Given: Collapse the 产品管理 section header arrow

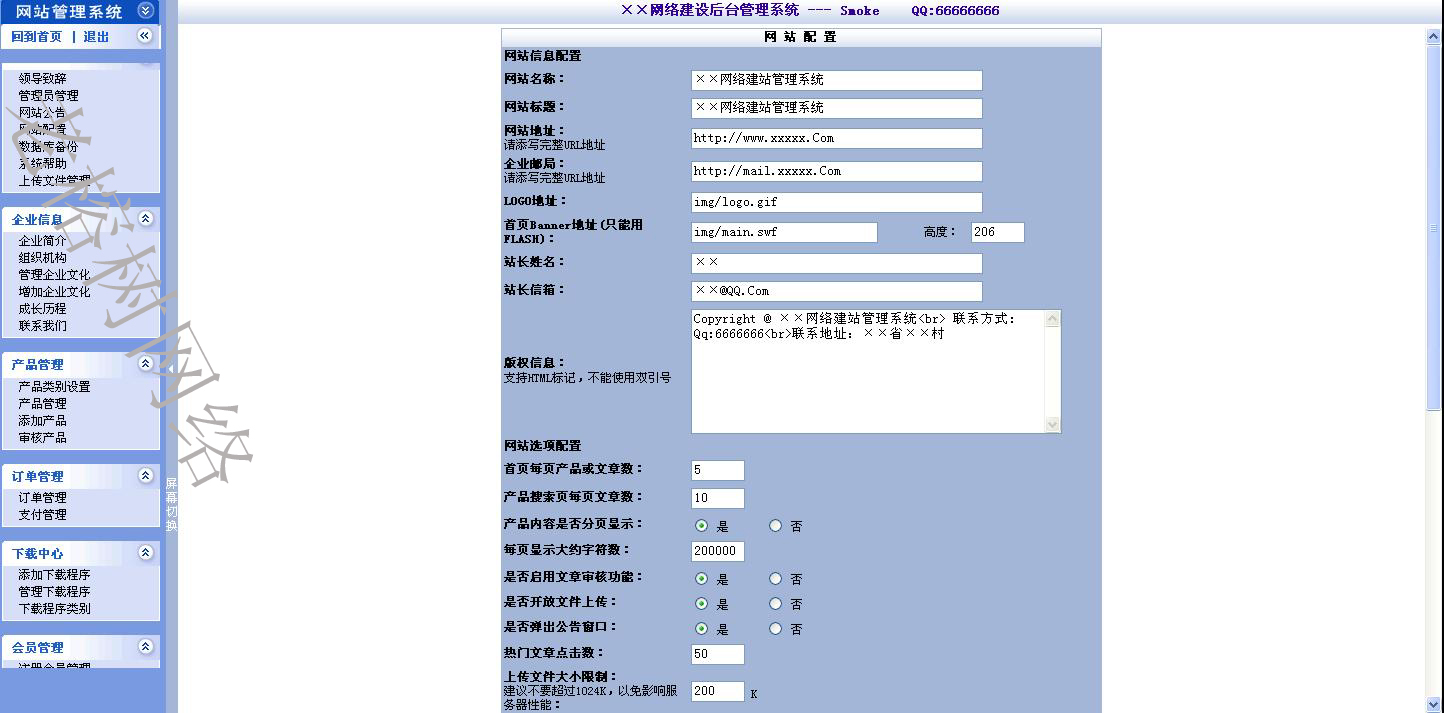Looking at the screenshot, I should (145, 364).
